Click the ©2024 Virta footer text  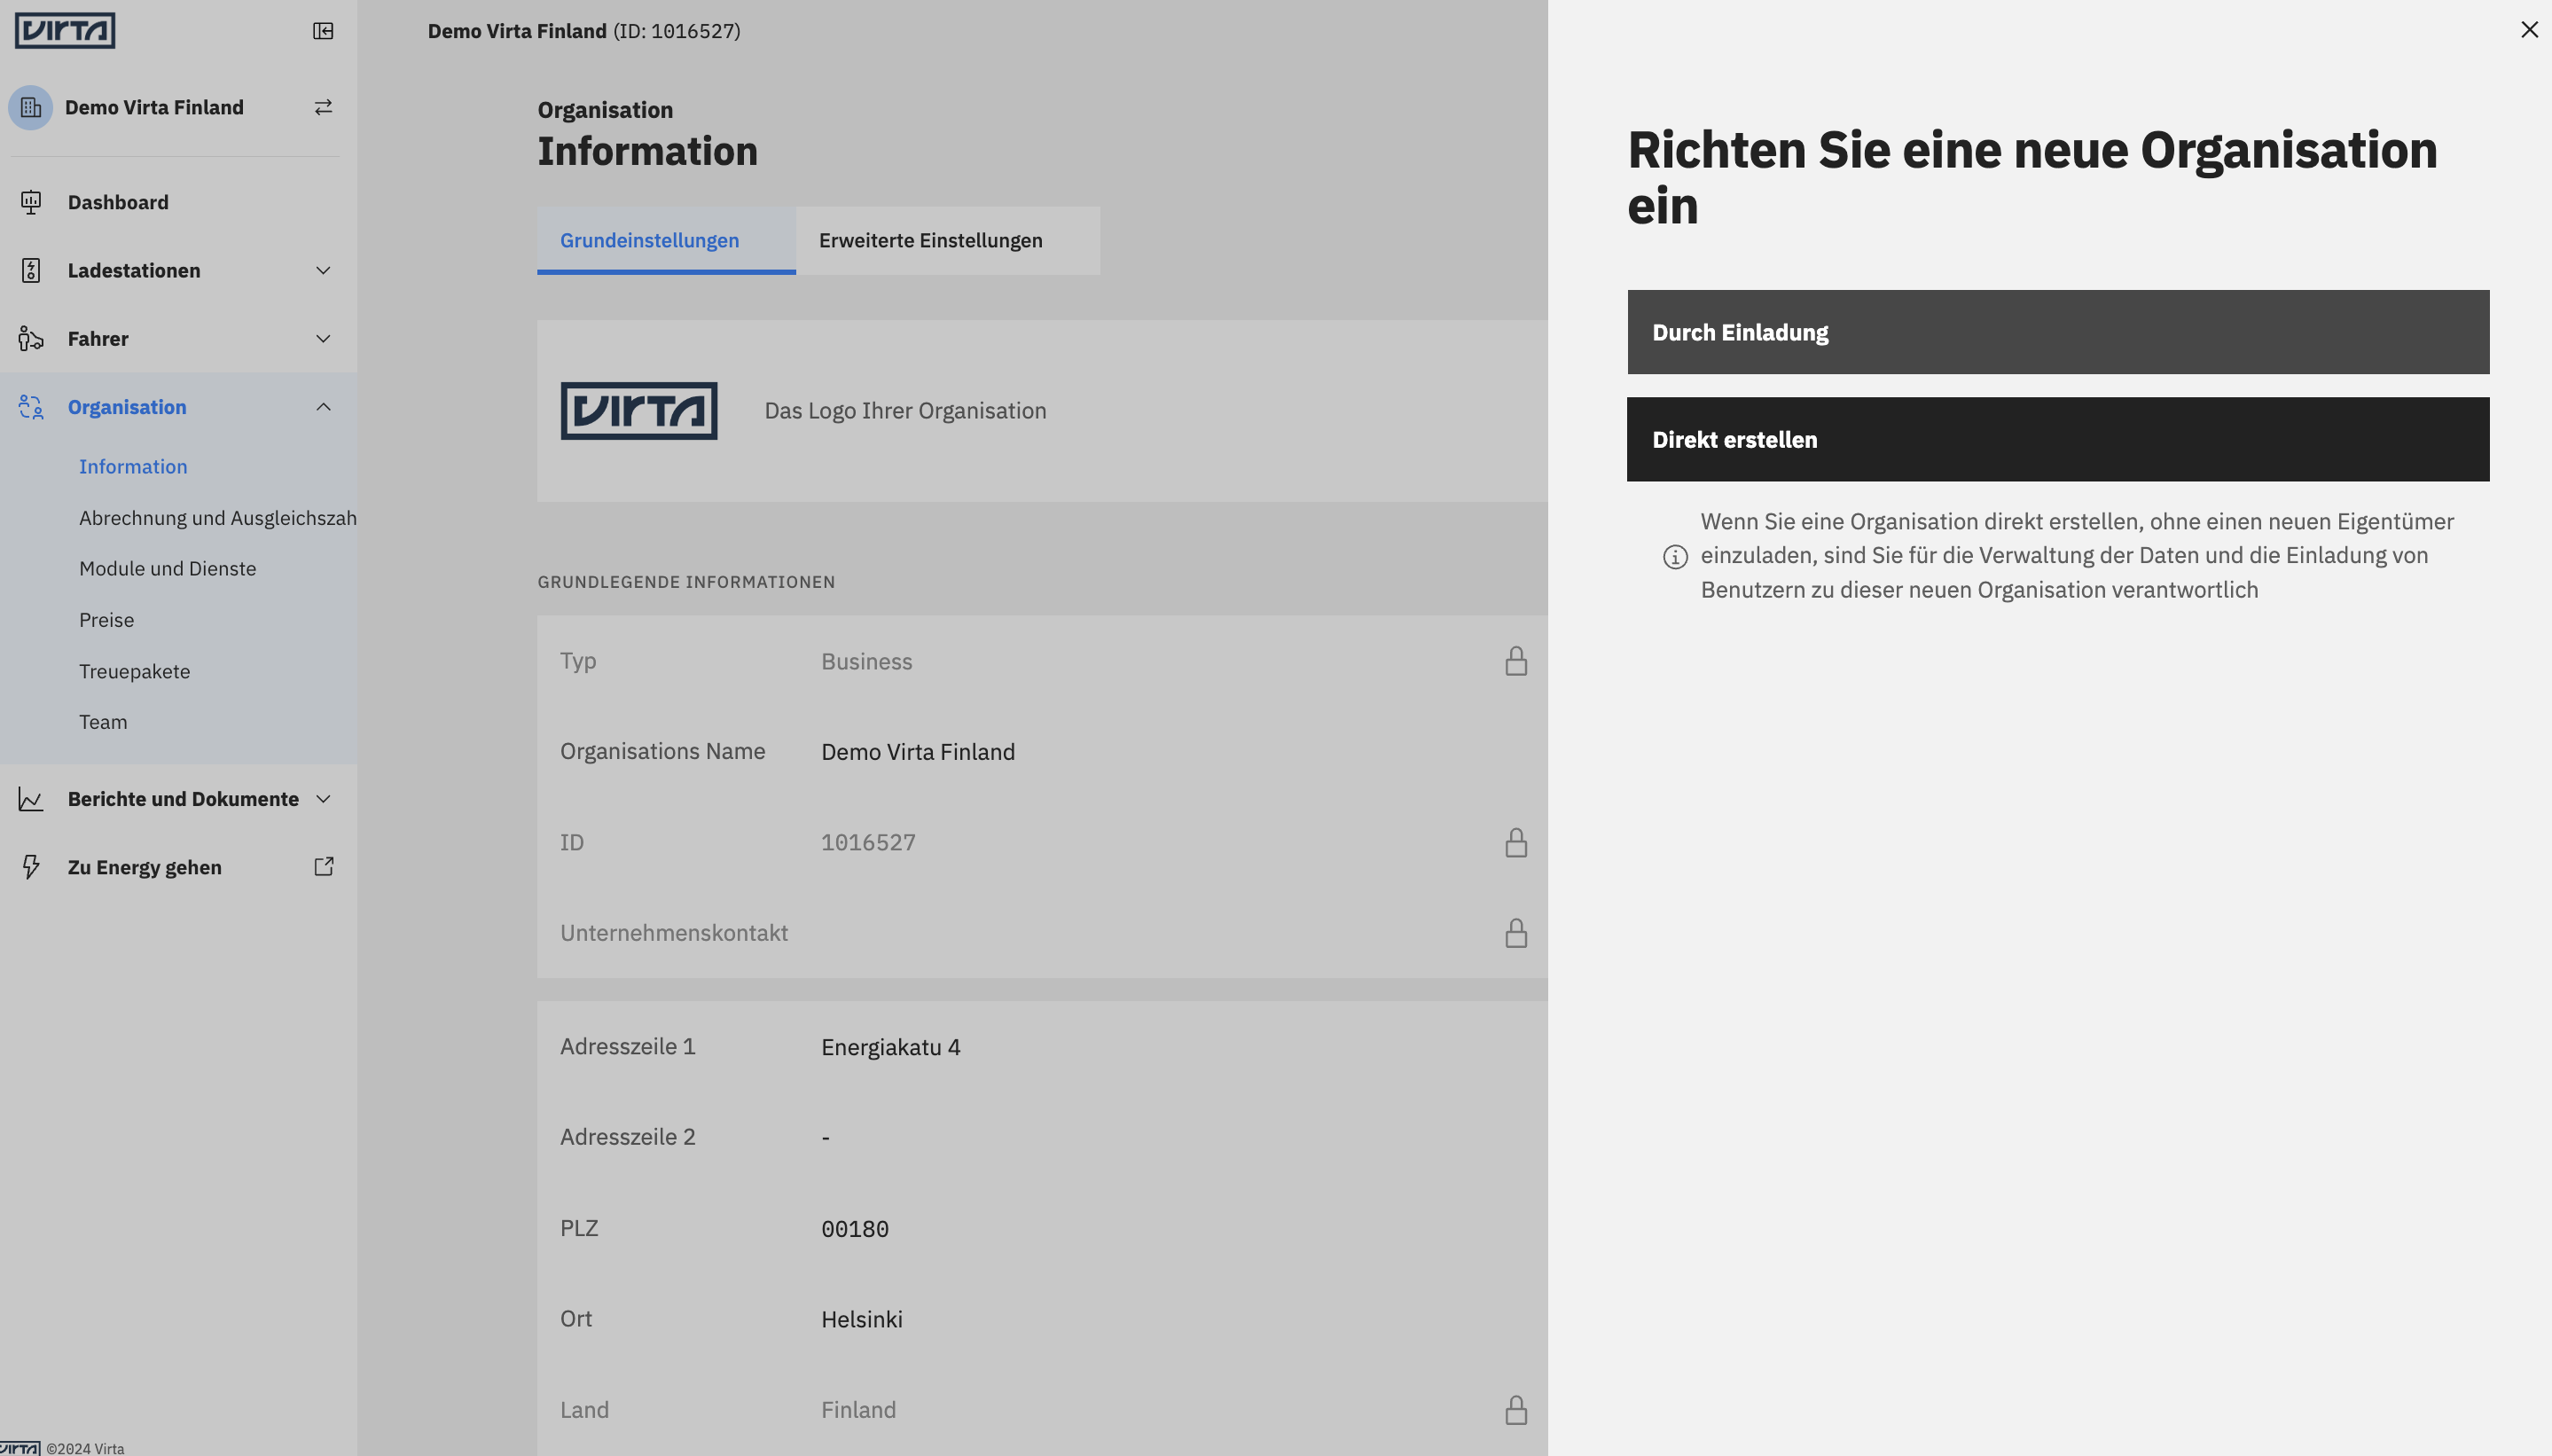85,1448
